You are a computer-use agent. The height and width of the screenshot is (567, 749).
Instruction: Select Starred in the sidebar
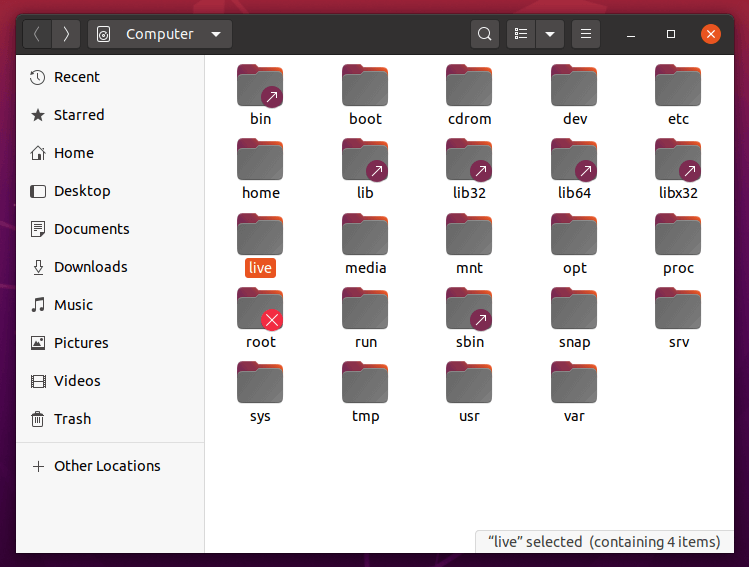(x=78, y=115)
